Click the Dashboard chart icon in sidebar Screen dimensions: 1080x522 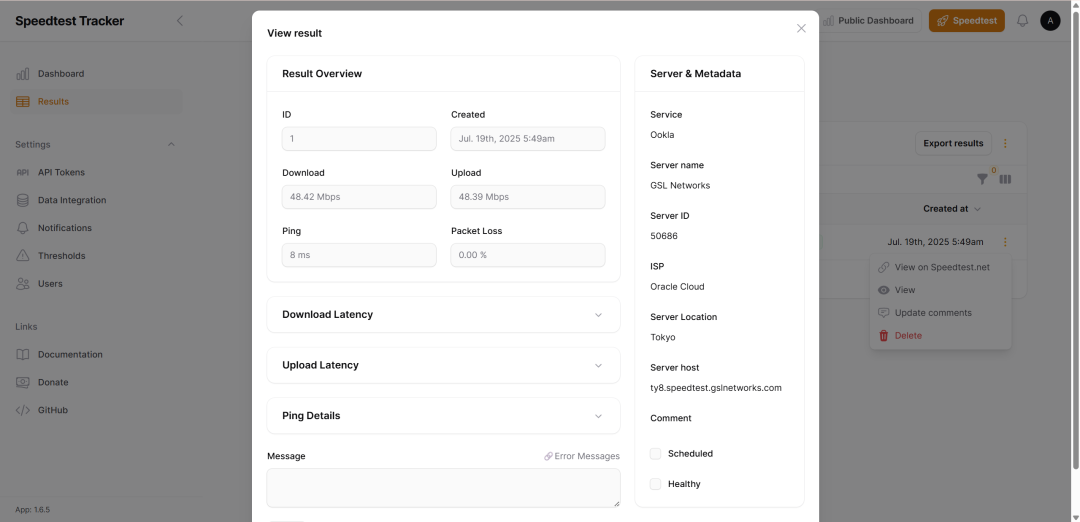pyautogui.click(x=23, y=74)
